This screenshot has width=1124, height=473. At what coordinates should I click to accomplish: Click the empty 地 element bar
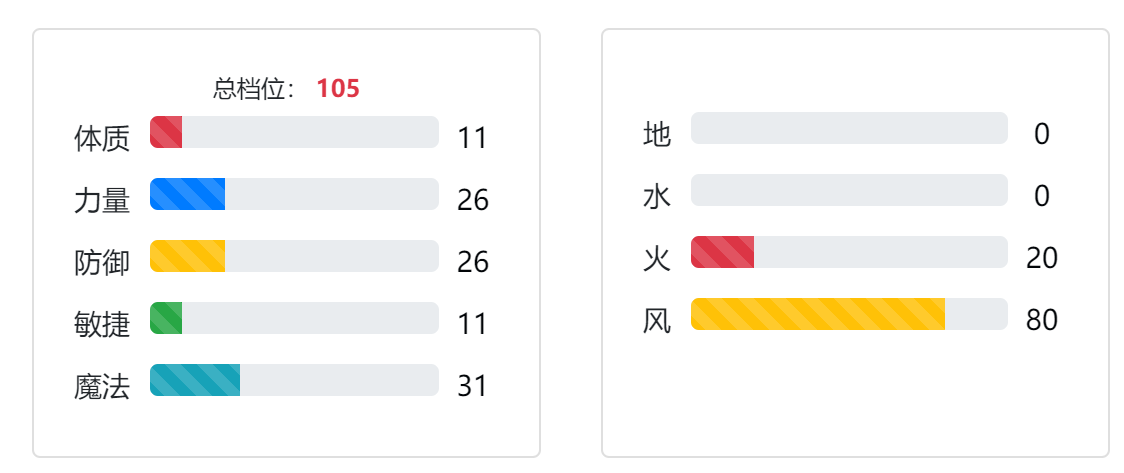pyautogui.click(x=849, y=128)
